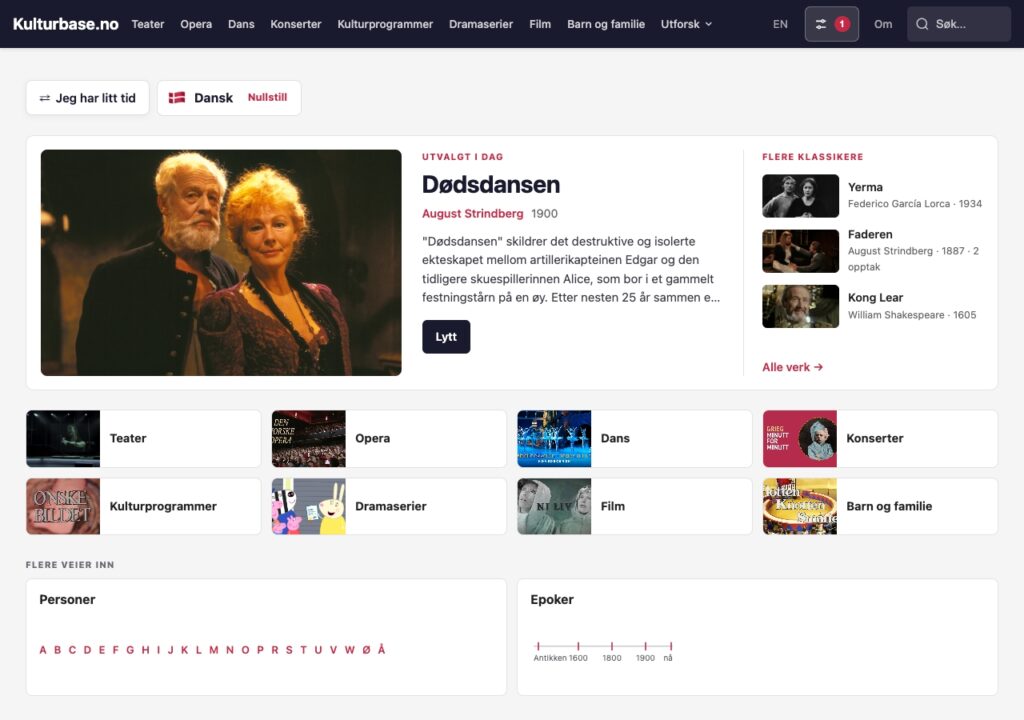Open Barn og familie in navigation bar

(606, 24)
